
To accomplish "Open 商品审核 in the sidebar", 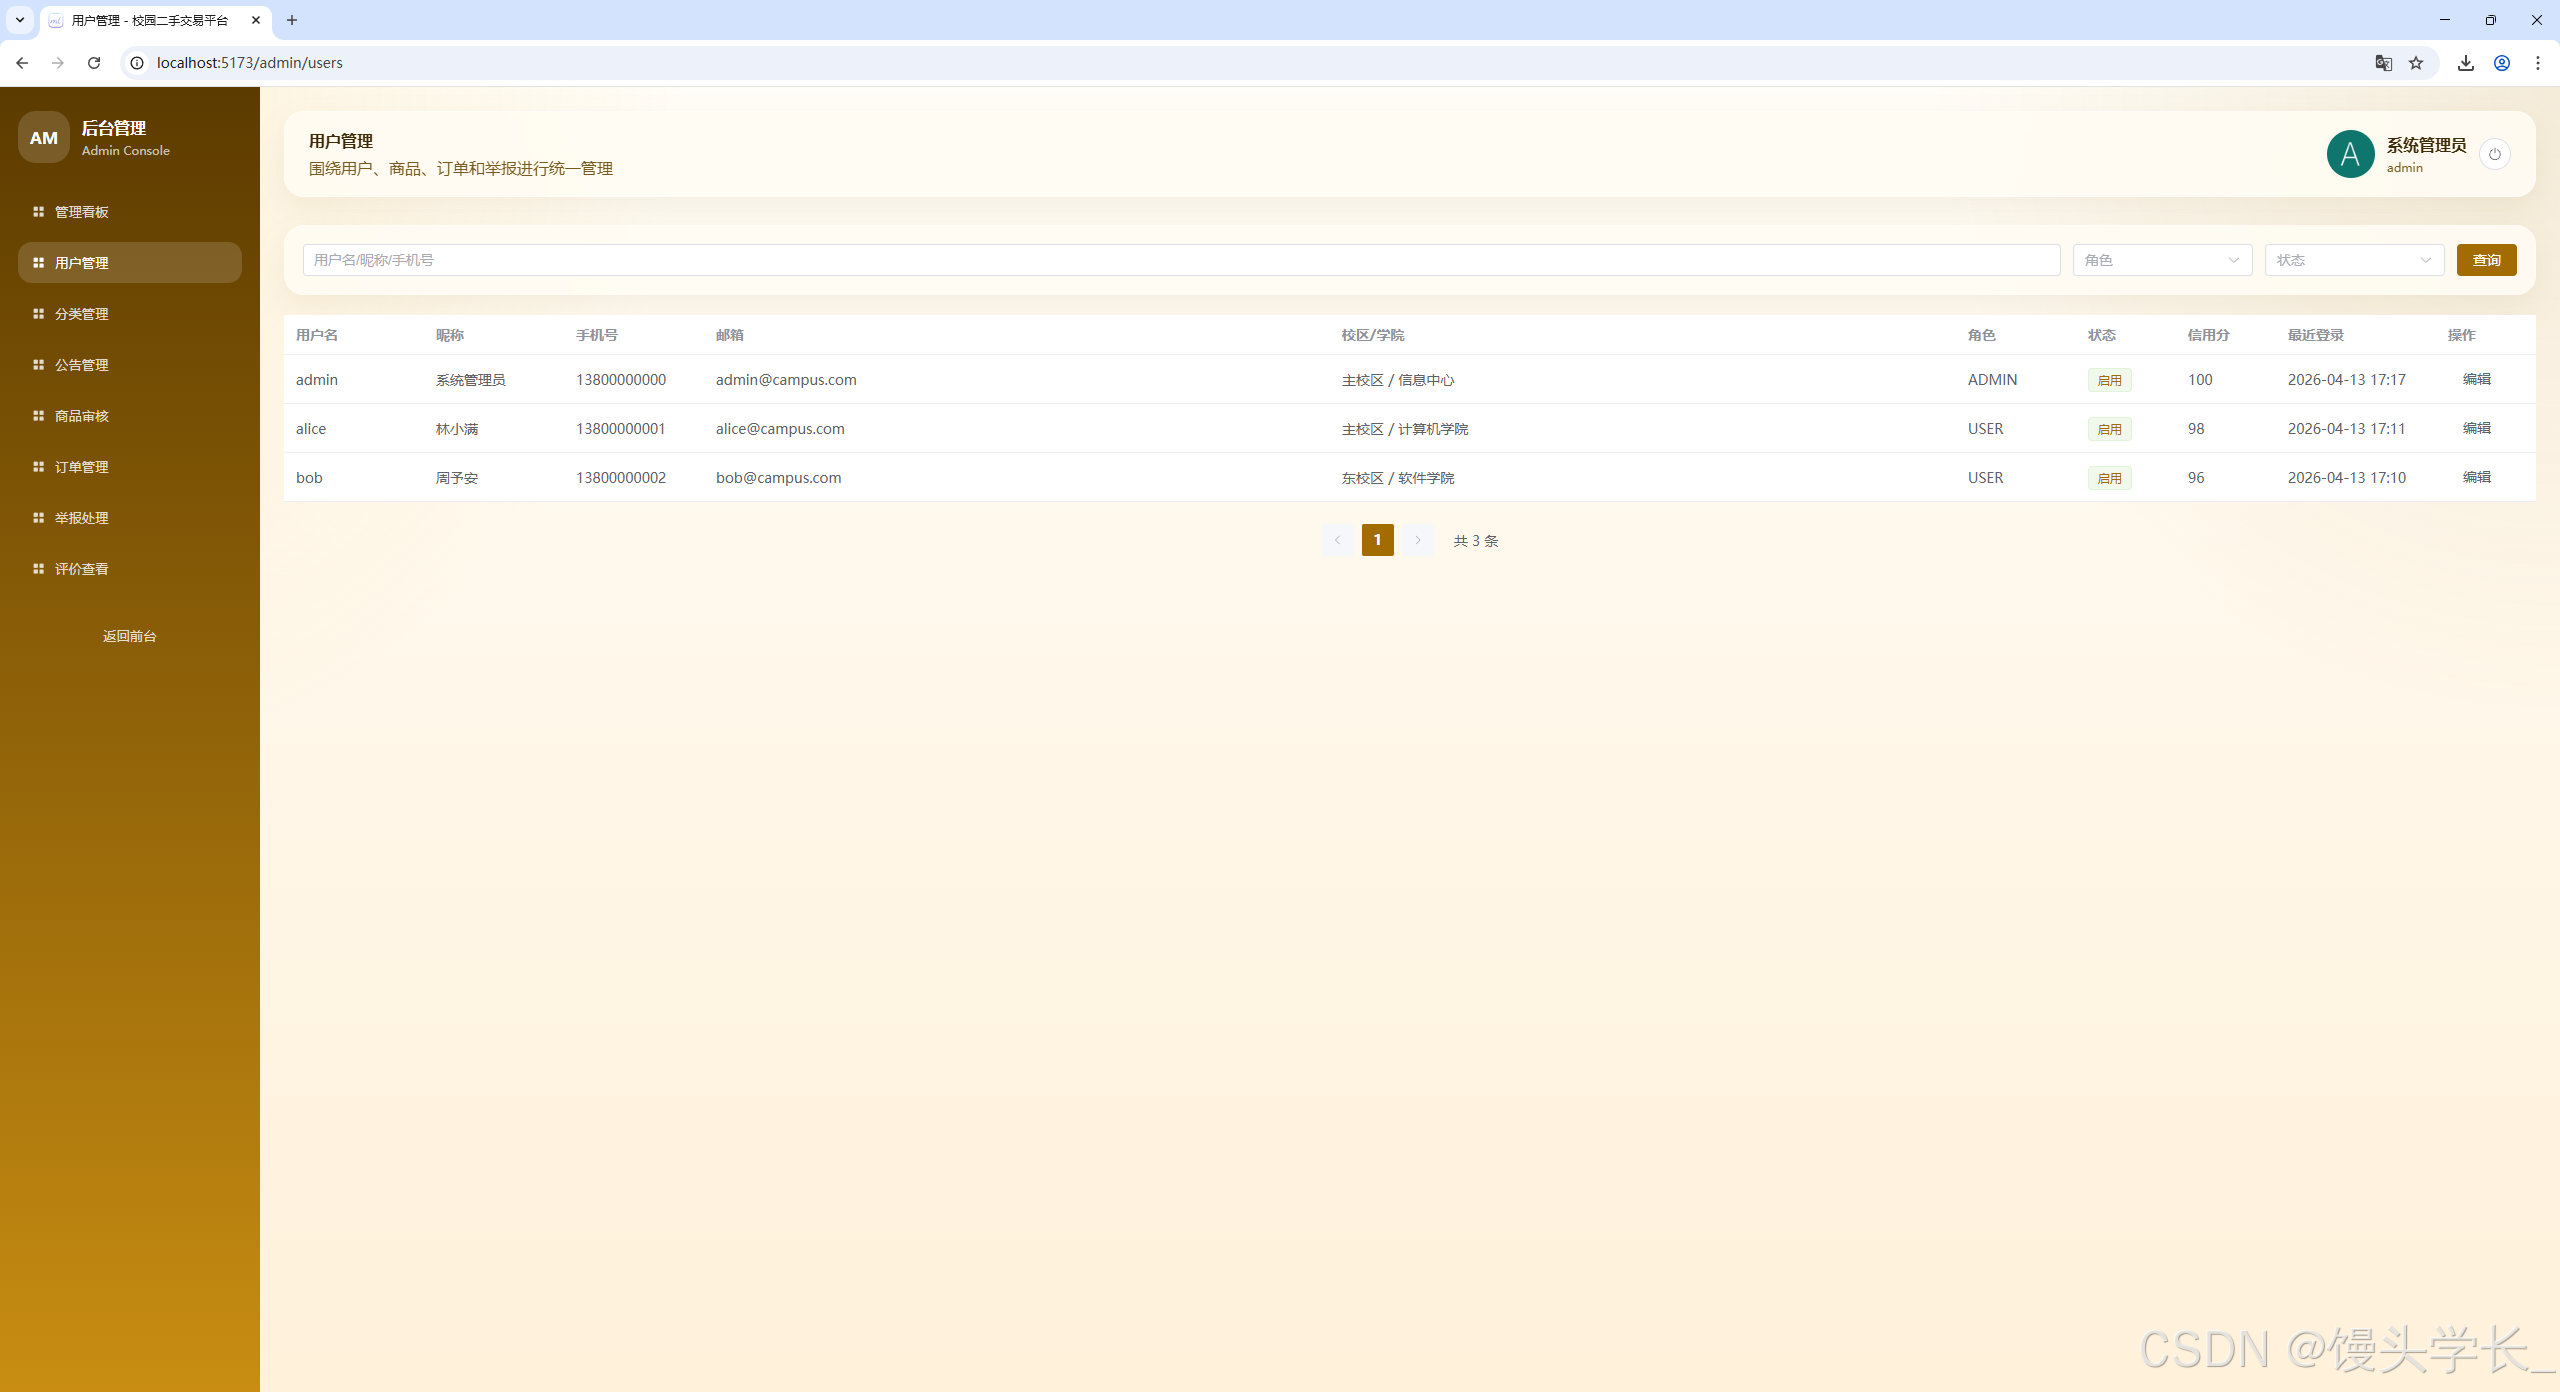I will pyautogui.click(x=130, y=416).
